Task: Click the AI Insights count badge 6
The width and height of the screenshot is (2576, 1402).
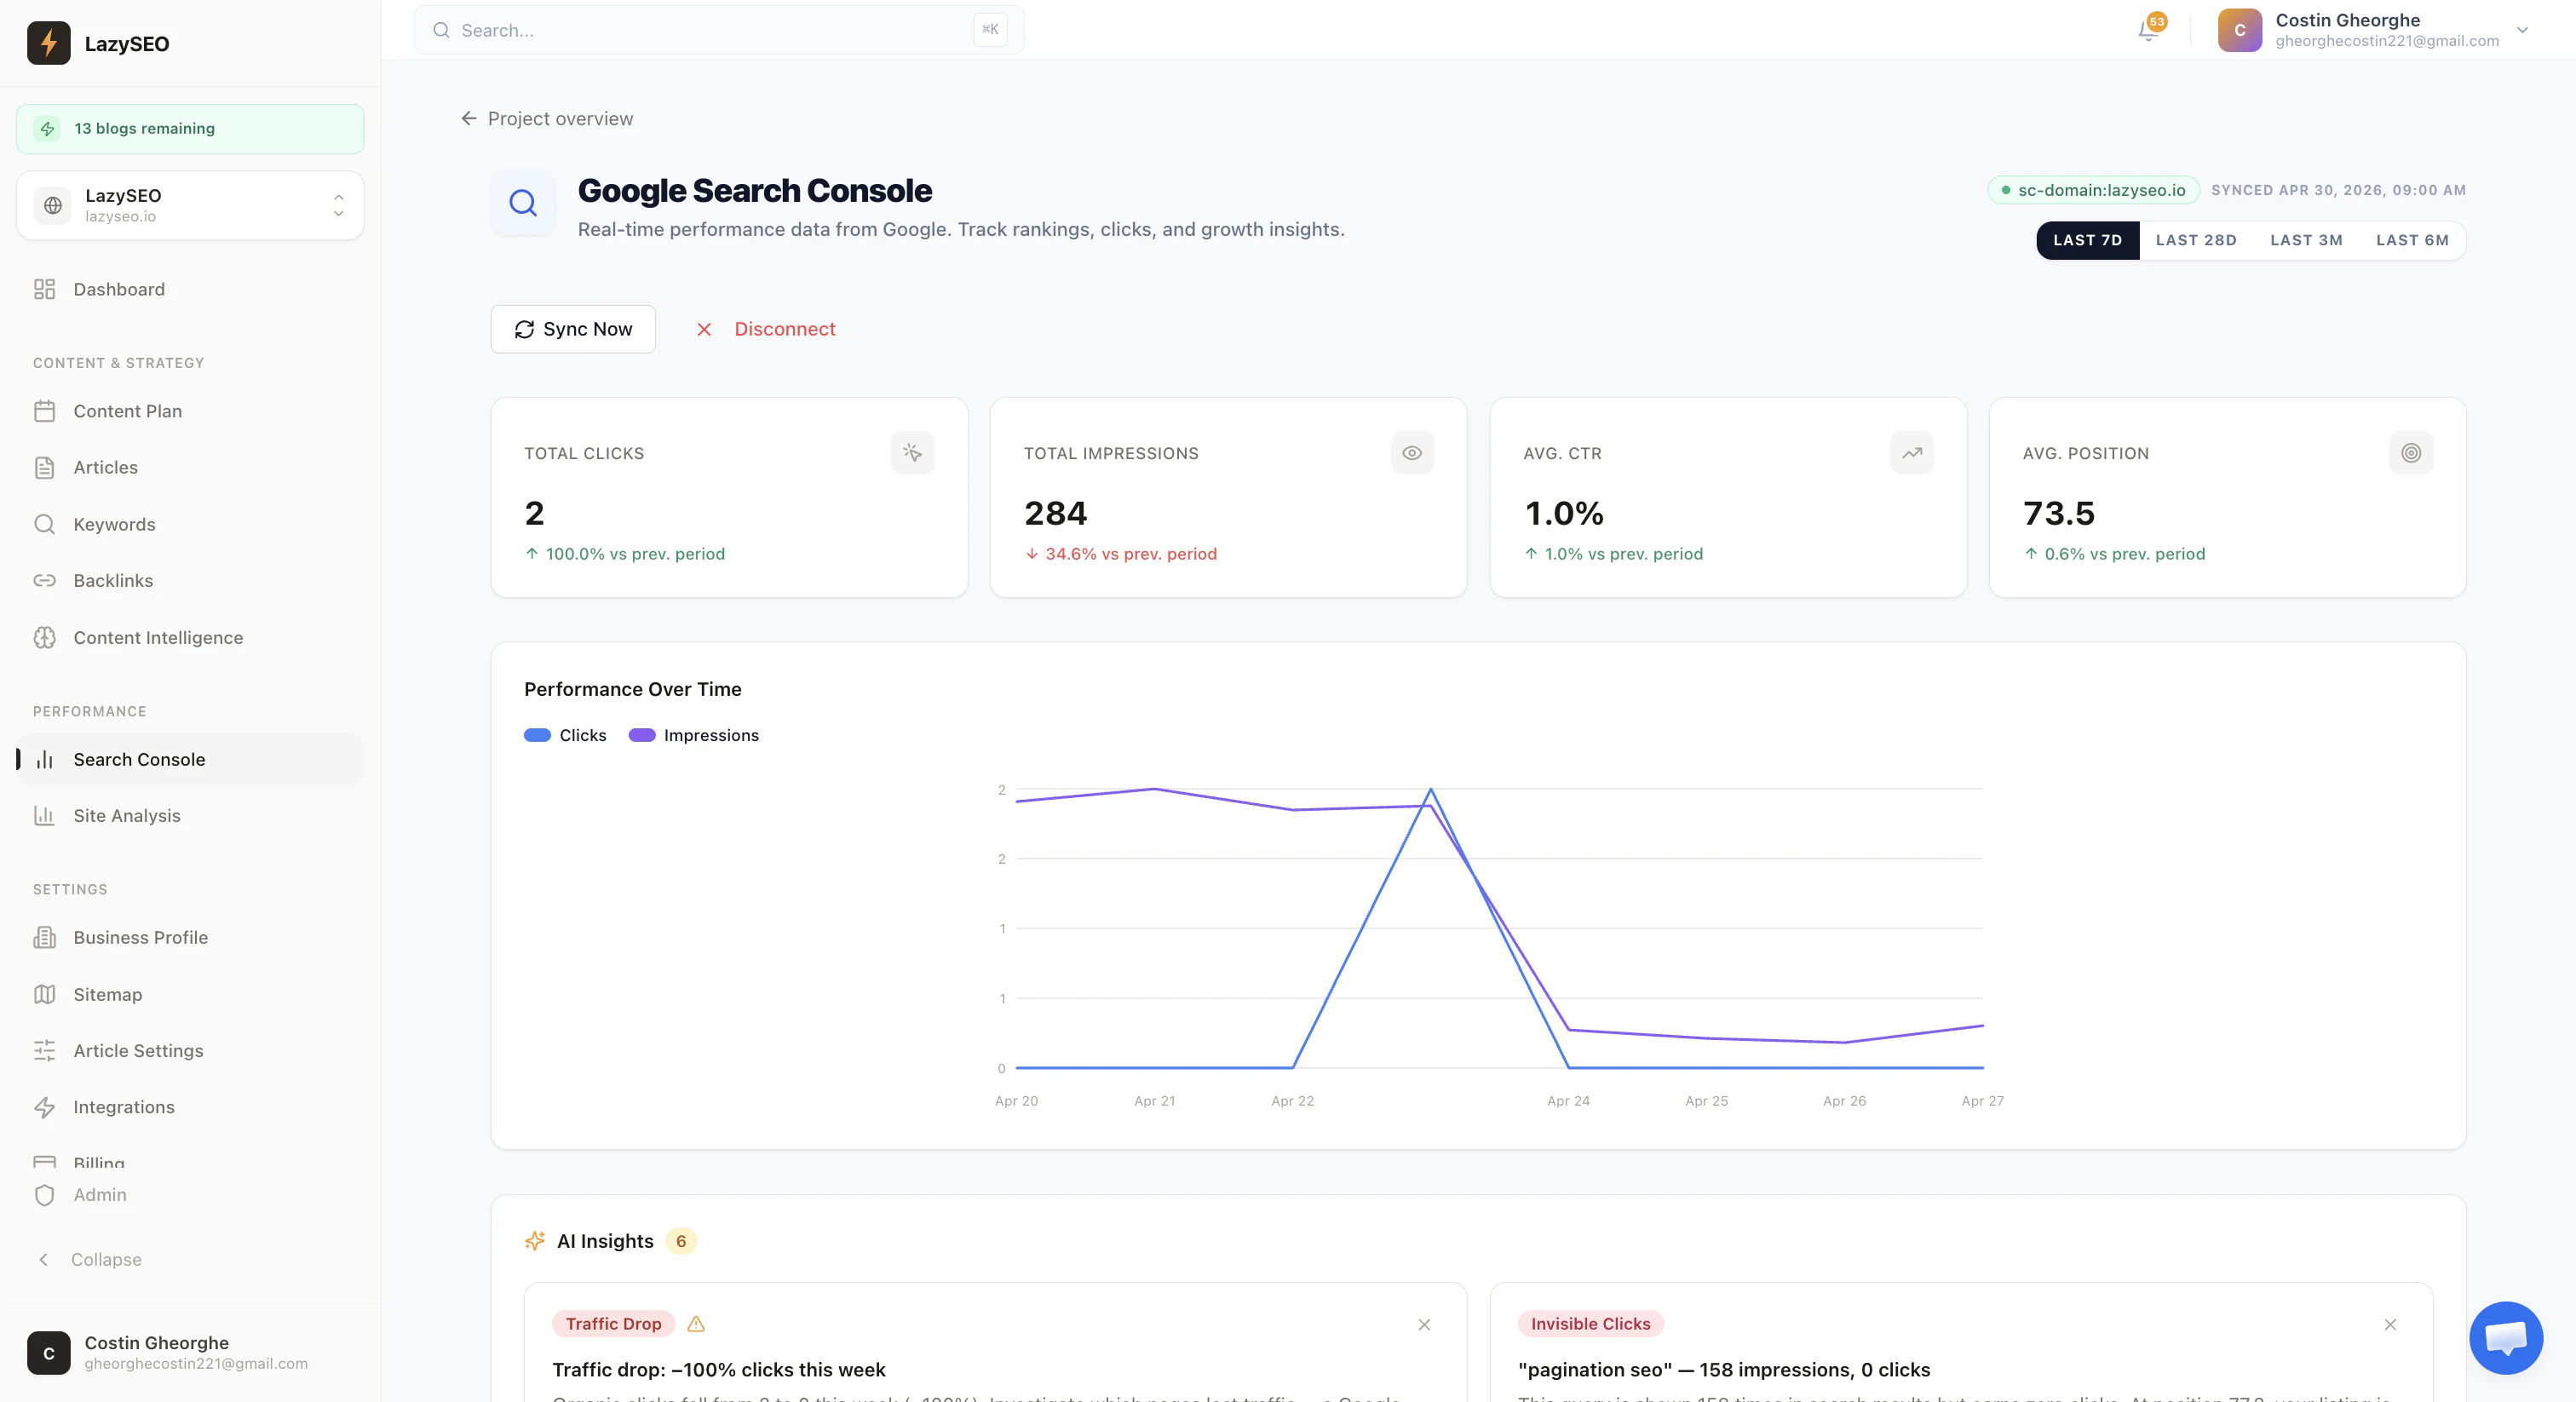Action: (x=681, y=1241)
